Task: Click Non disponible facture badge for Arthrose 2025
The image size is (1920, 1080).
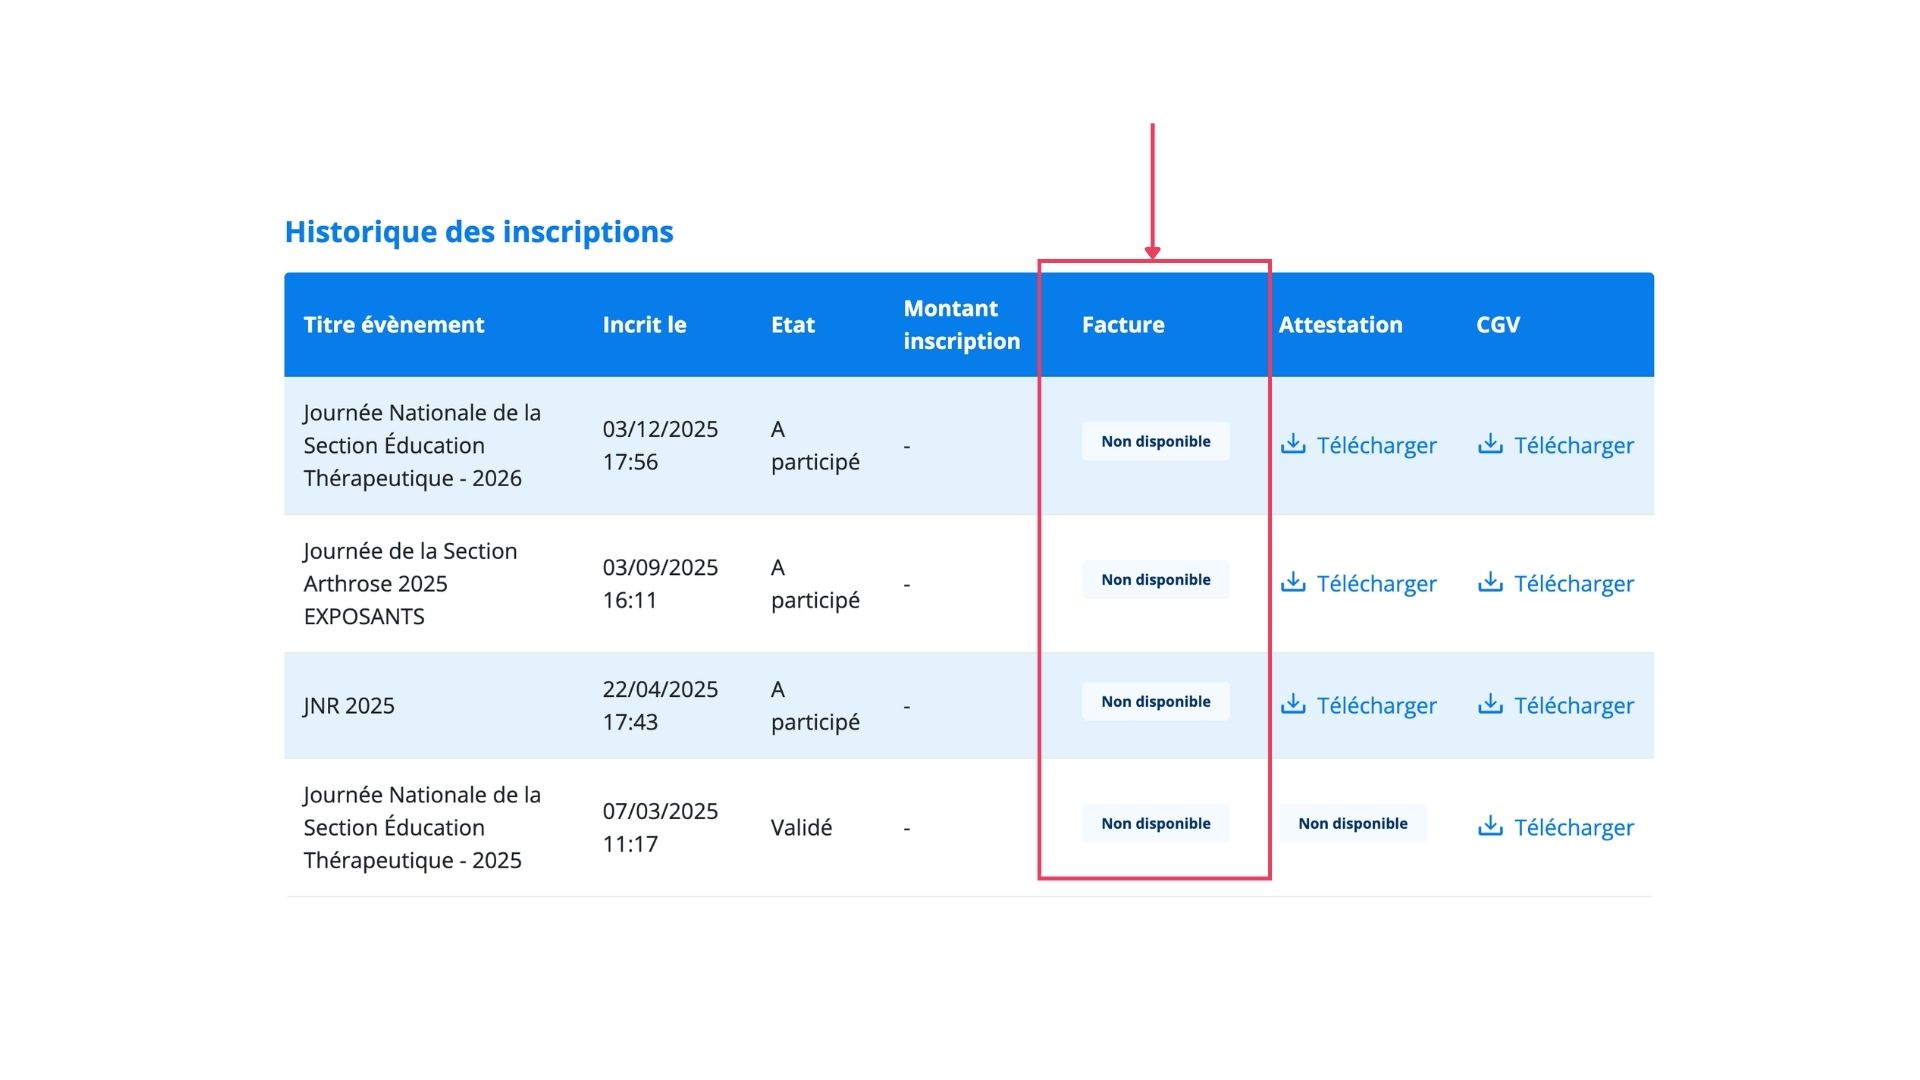Action: [1156, 580]
